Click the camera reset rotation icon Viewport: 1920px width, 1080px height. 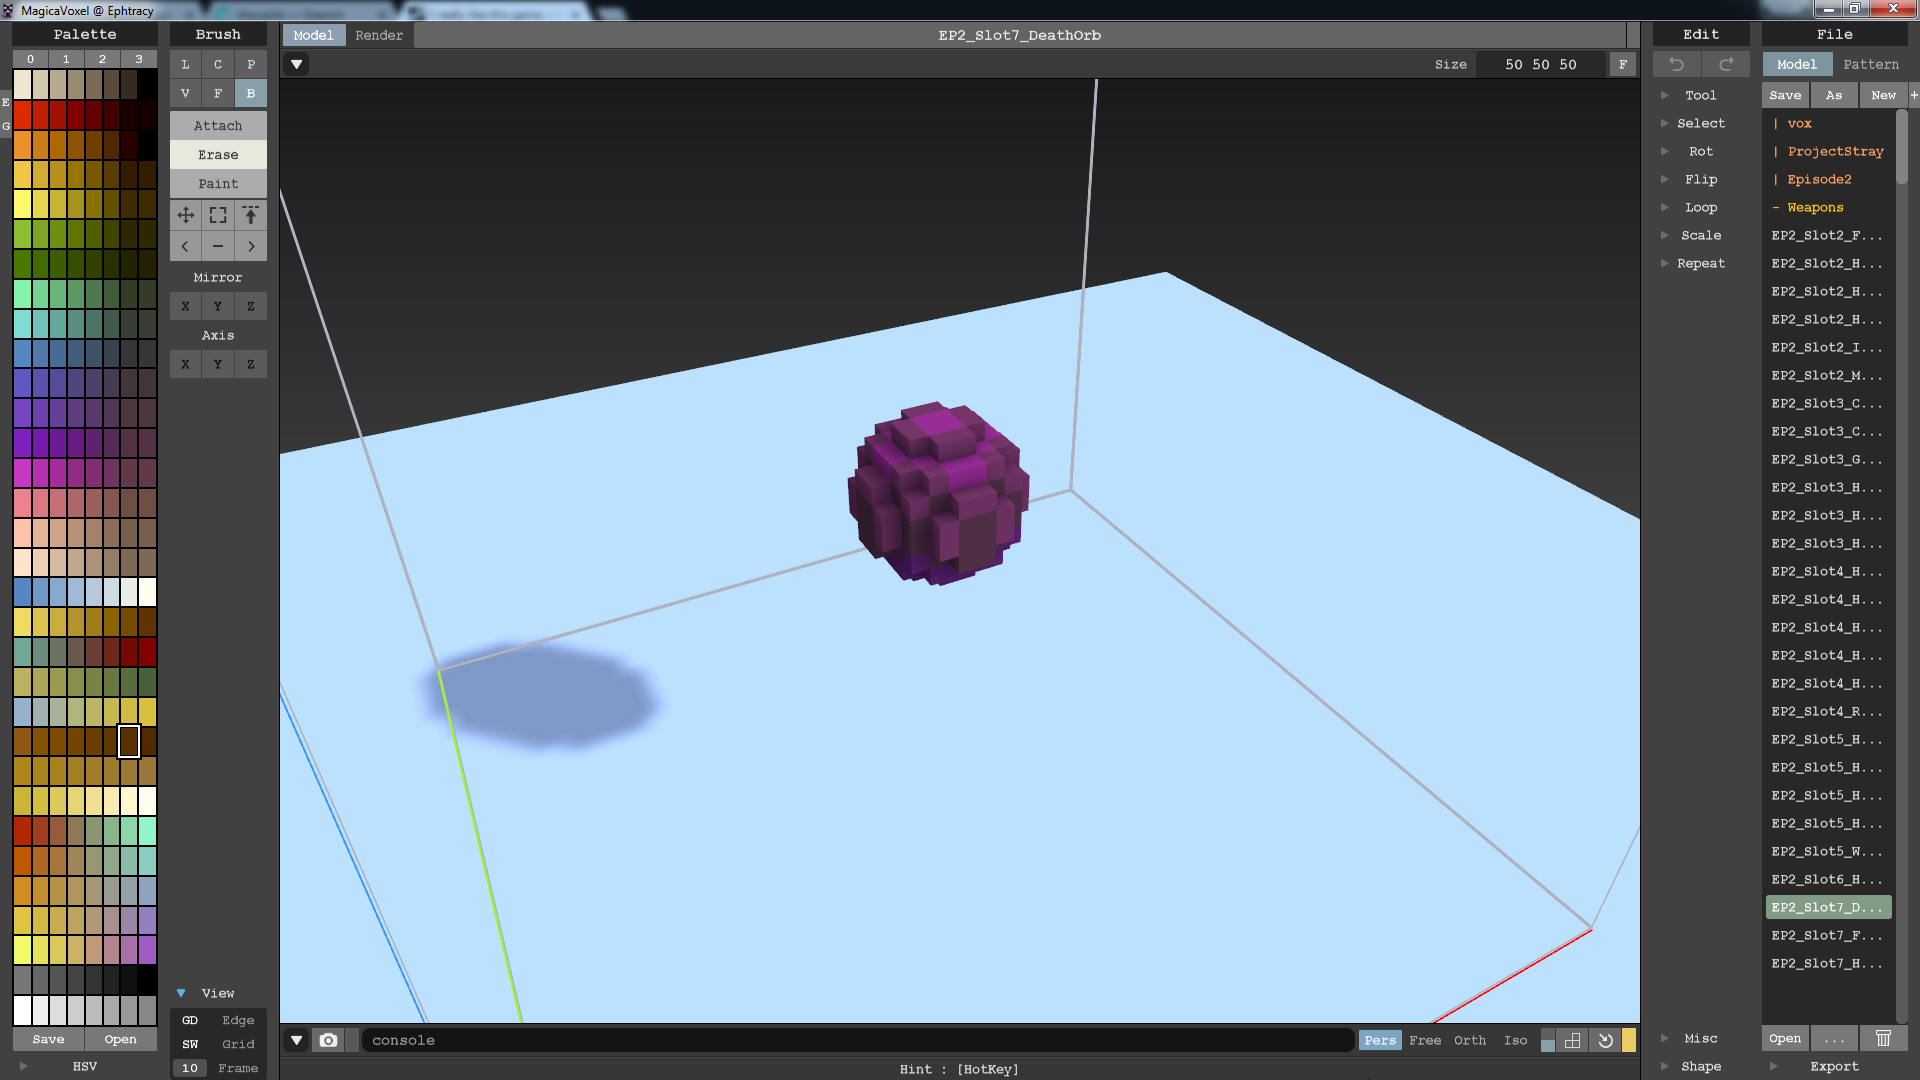[1605, 1040]
